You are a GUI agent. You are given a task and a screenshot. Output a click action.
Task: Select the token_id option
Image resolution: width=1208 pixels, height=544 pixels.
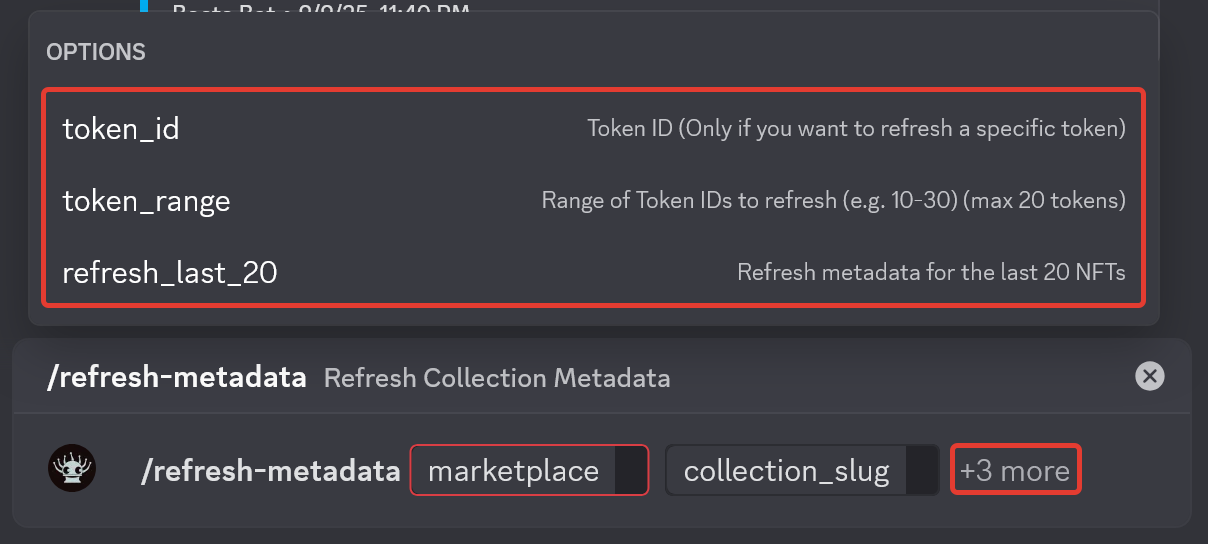tap(120, 129)
